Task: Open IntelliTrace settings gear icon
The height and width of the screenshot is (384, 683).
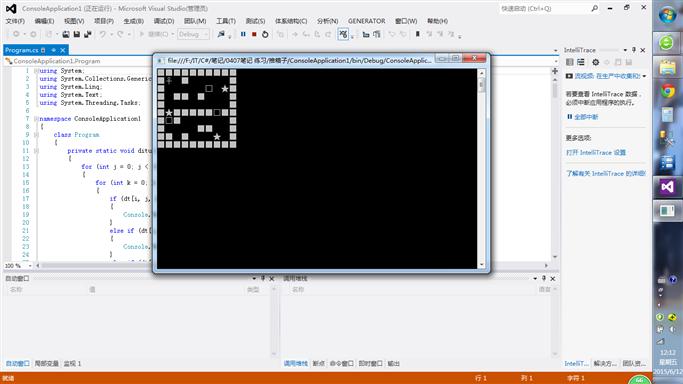Action: point(595,62)
